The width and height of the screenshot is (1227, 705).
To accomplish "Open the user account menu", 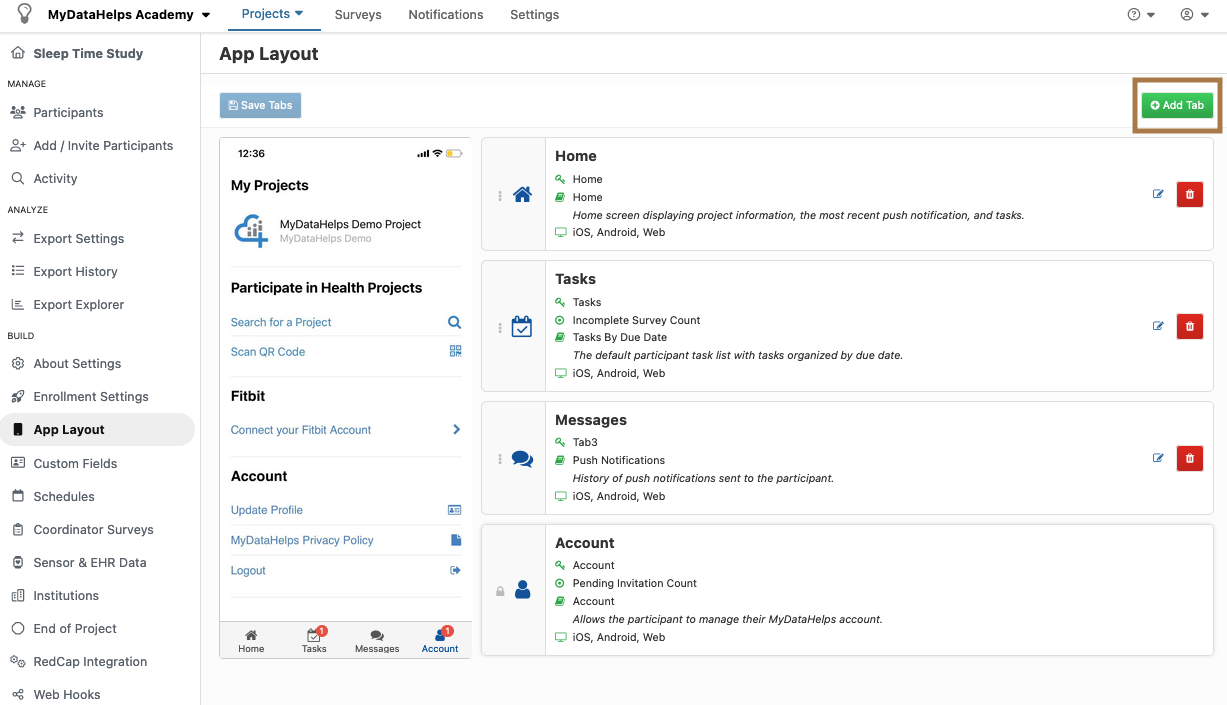I will (x=1194, y=15).
